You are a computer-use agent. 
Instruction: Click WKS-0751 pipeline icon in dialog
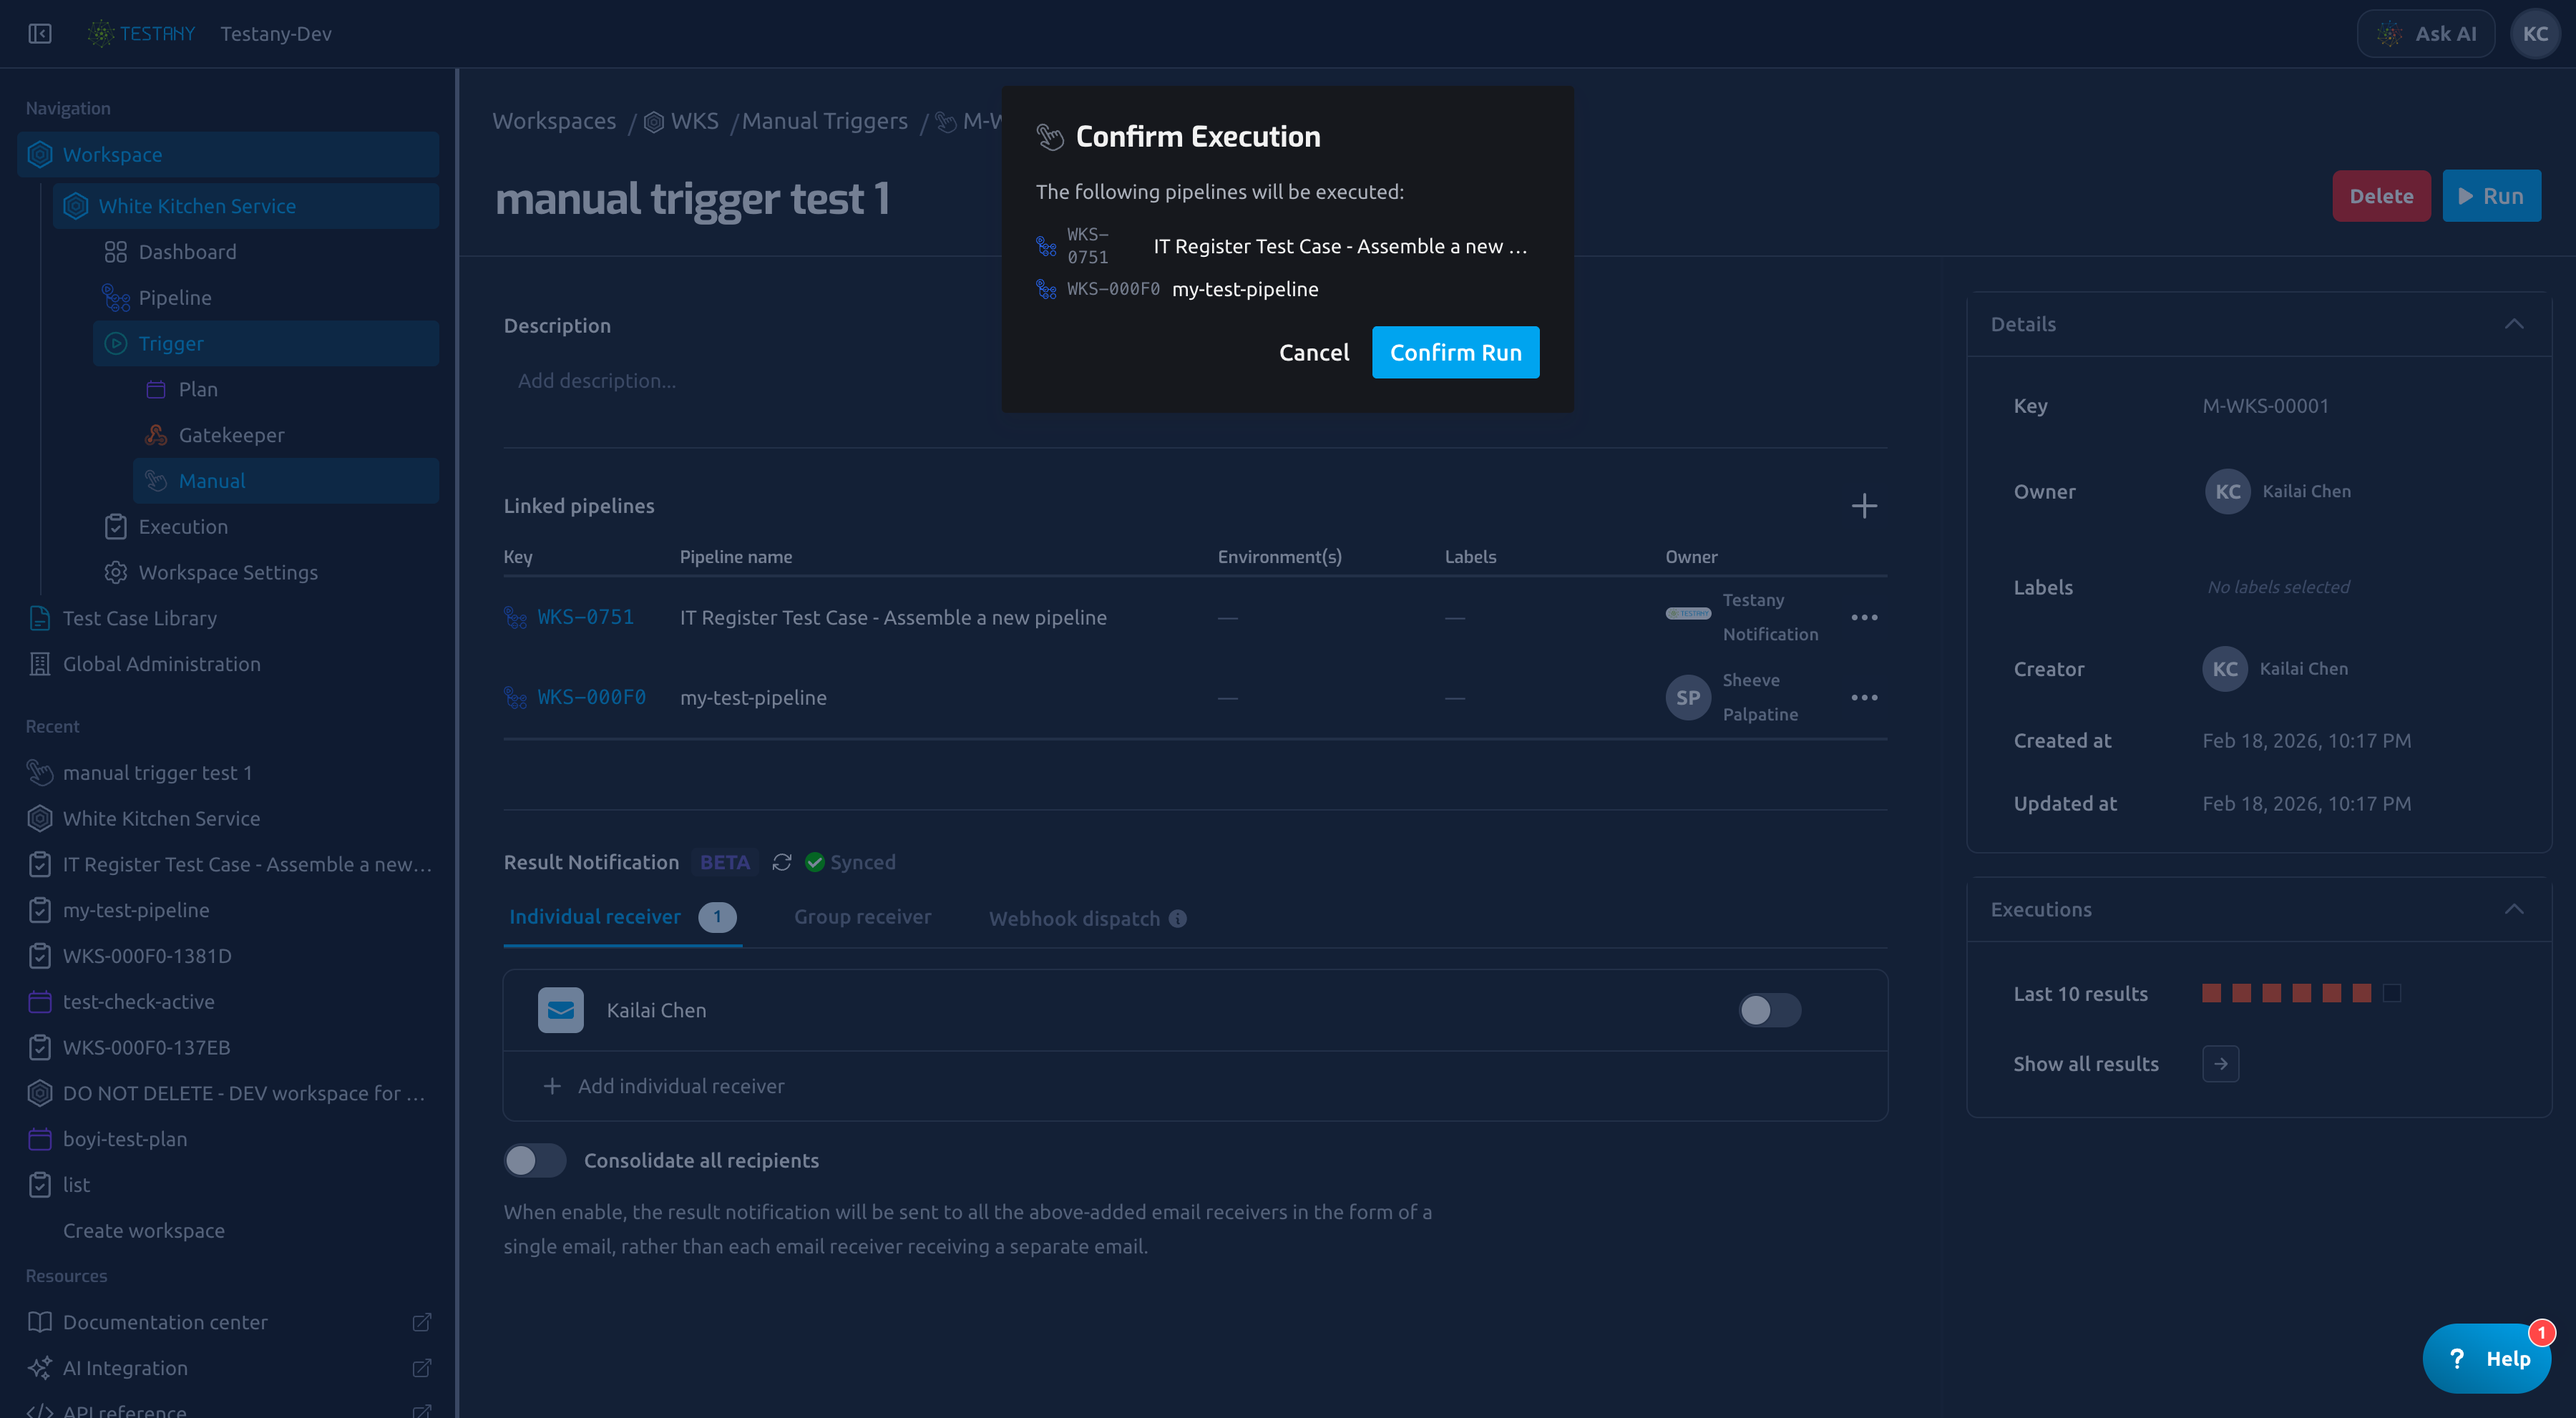click(x=1046, y=246)
